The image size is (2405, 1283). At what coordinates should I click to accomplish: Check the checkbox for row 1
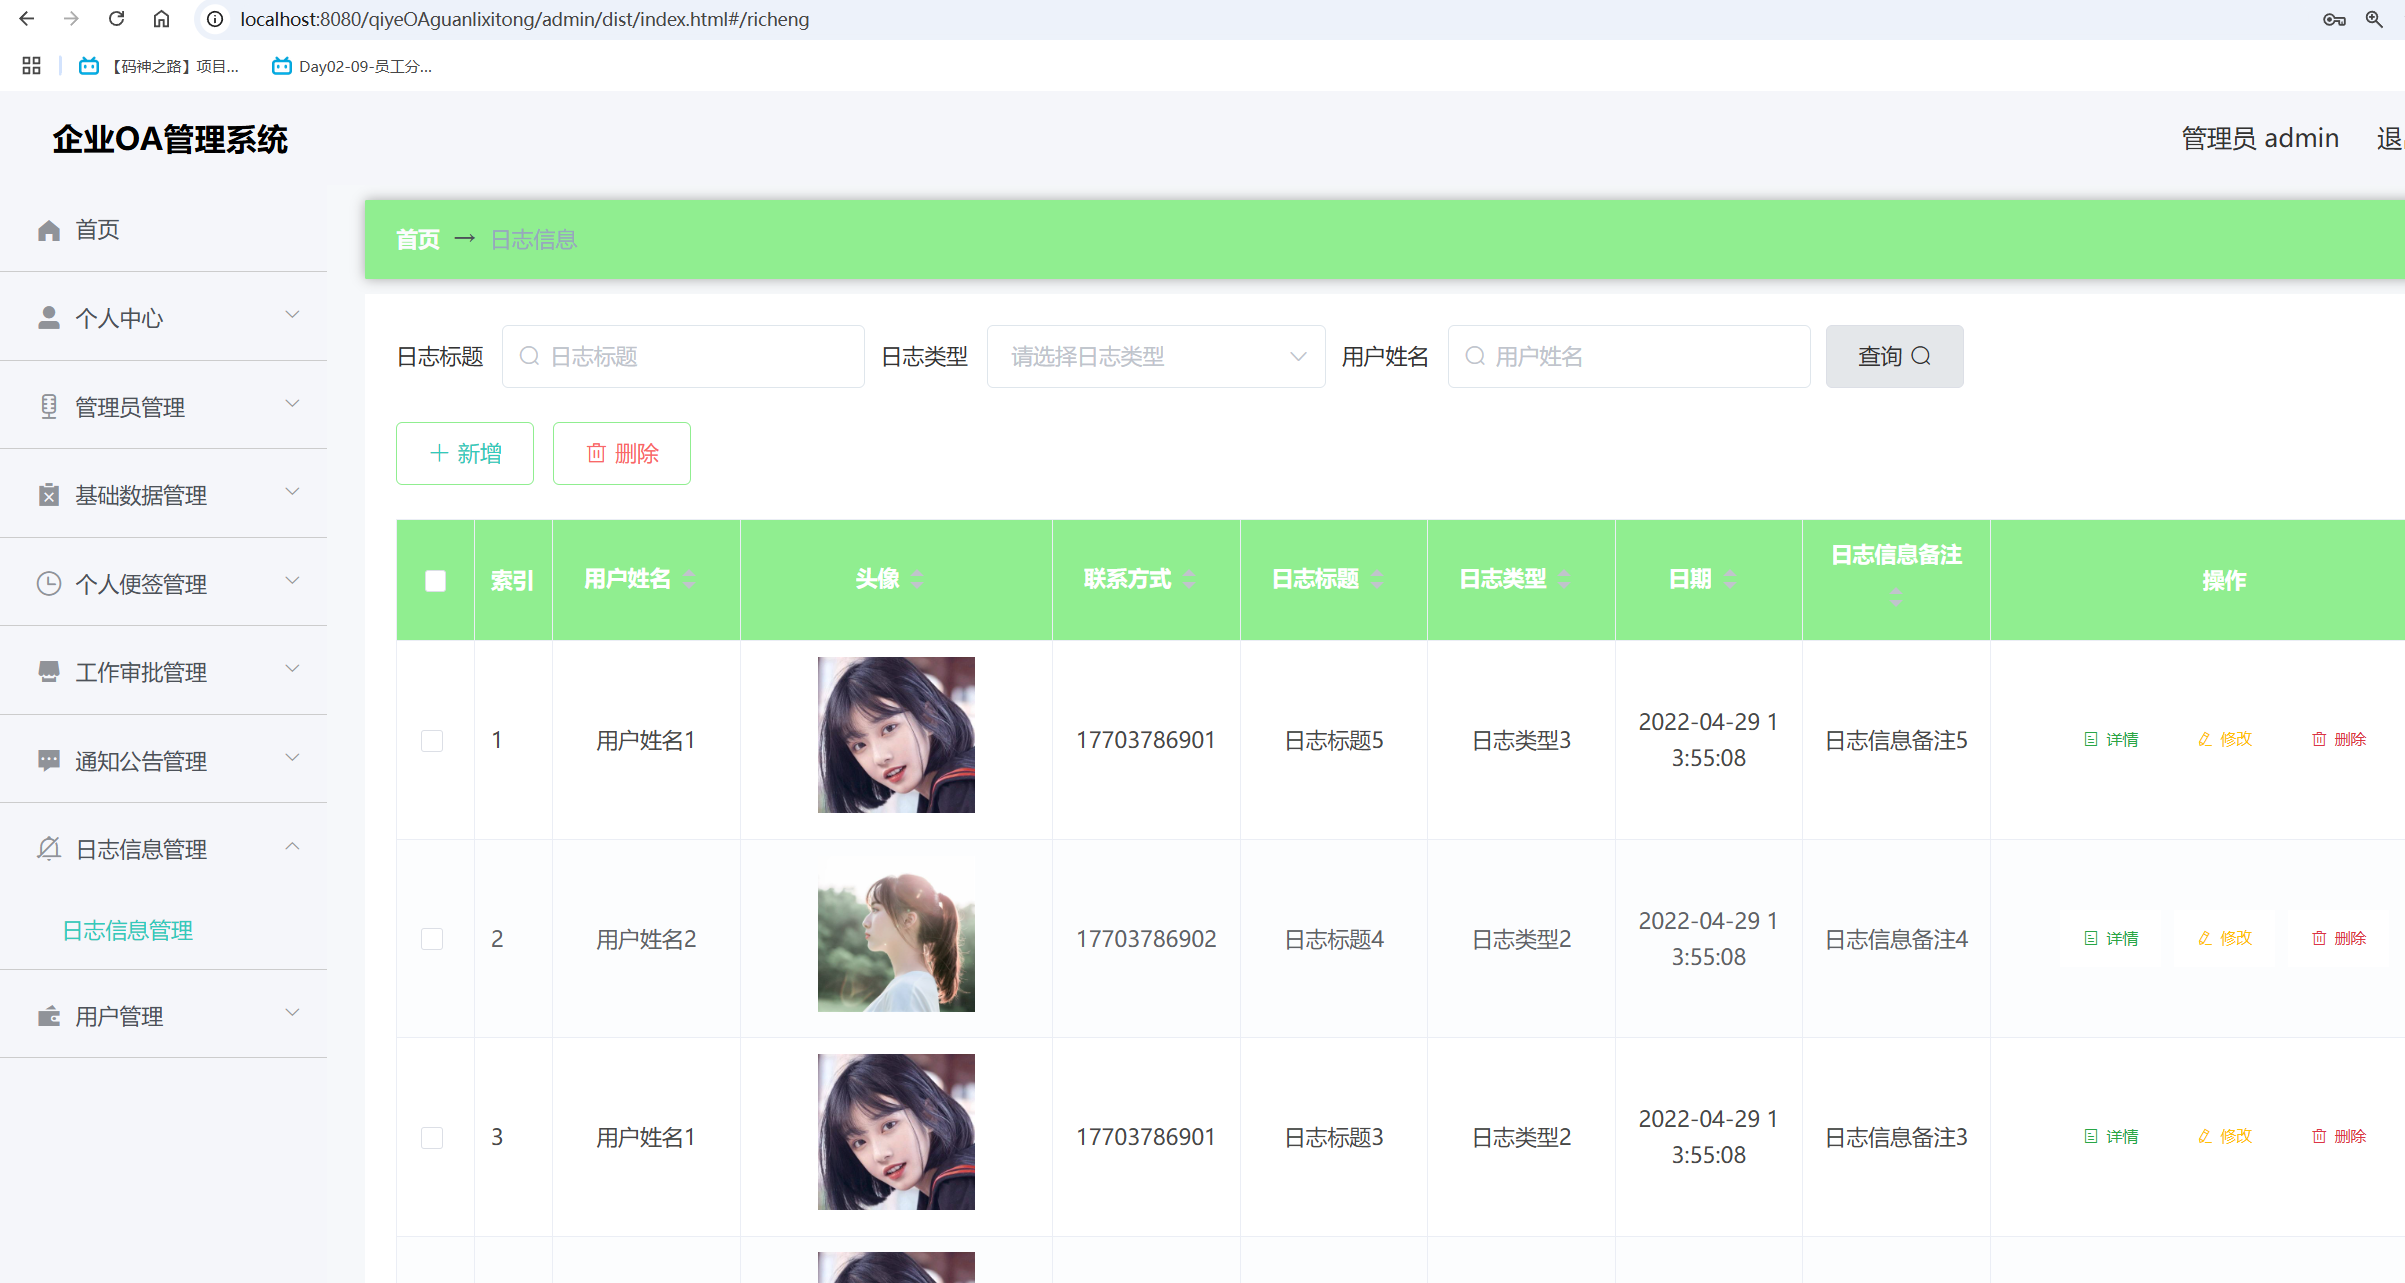(432, 740)
